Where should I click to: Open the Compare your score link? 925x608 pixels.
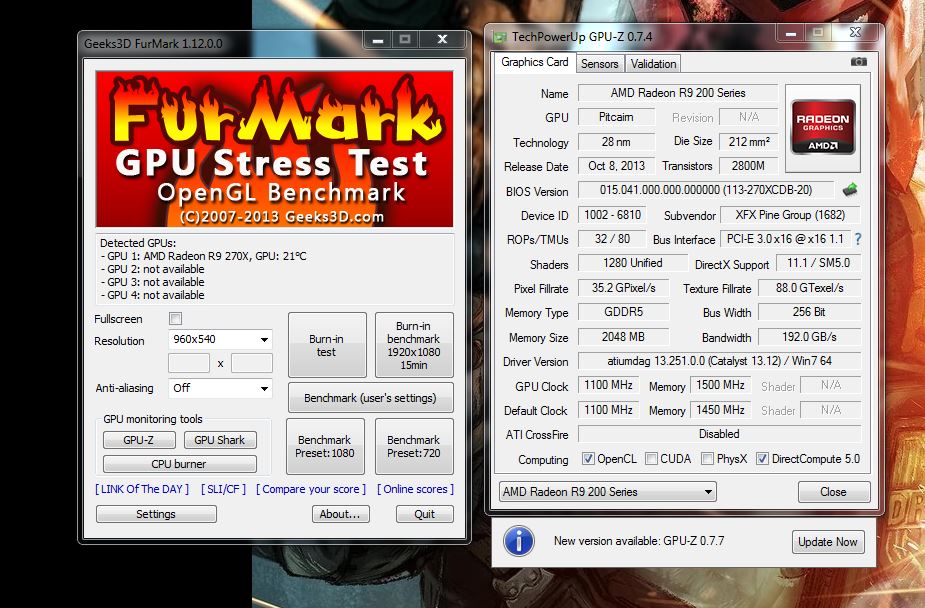click(311, 489)
